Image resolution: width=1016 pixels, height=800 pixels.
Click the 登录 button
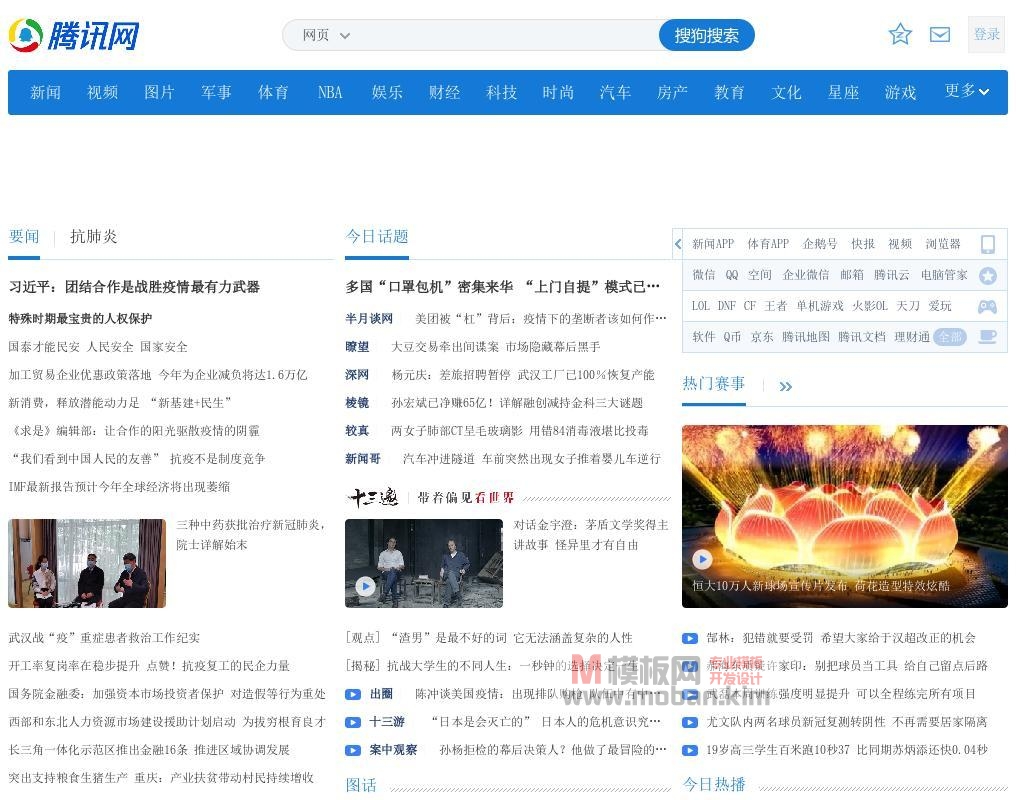click(x=986, y=34)
